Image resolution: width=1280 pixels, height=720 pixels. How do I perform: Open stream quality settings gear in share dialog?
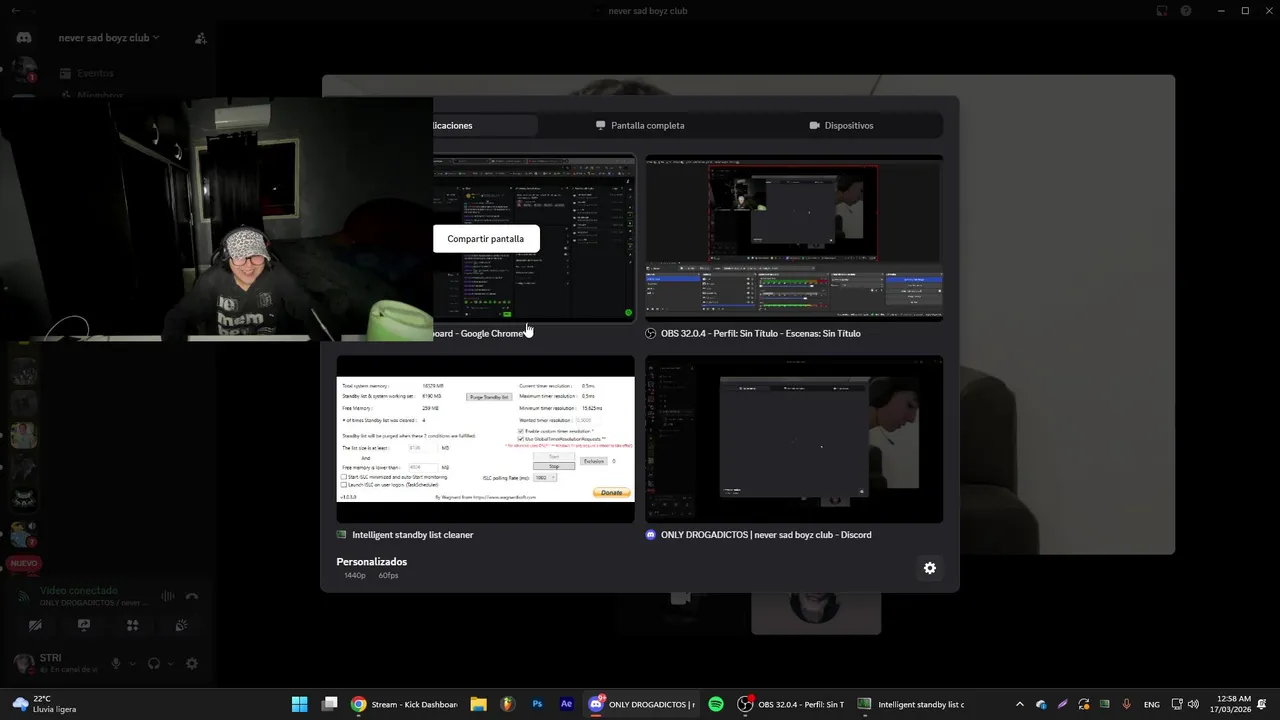pyautogui.click(x=930, y=568)
